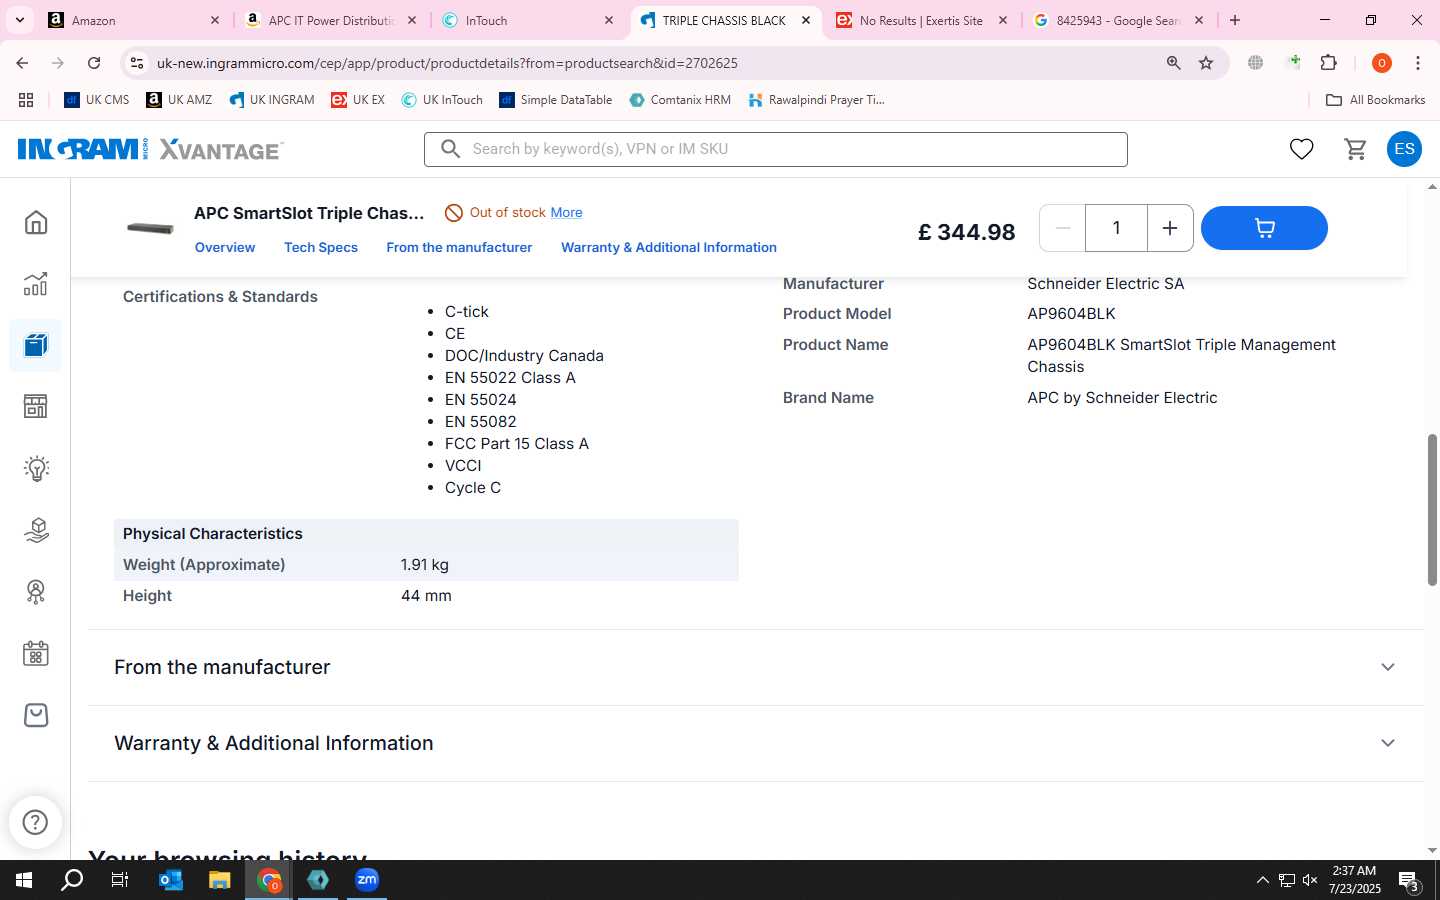Image resolution: width=1440 pixels, height=900 pixels.
Task: Open the person badge sidebar icon
Action: point(36,592)
